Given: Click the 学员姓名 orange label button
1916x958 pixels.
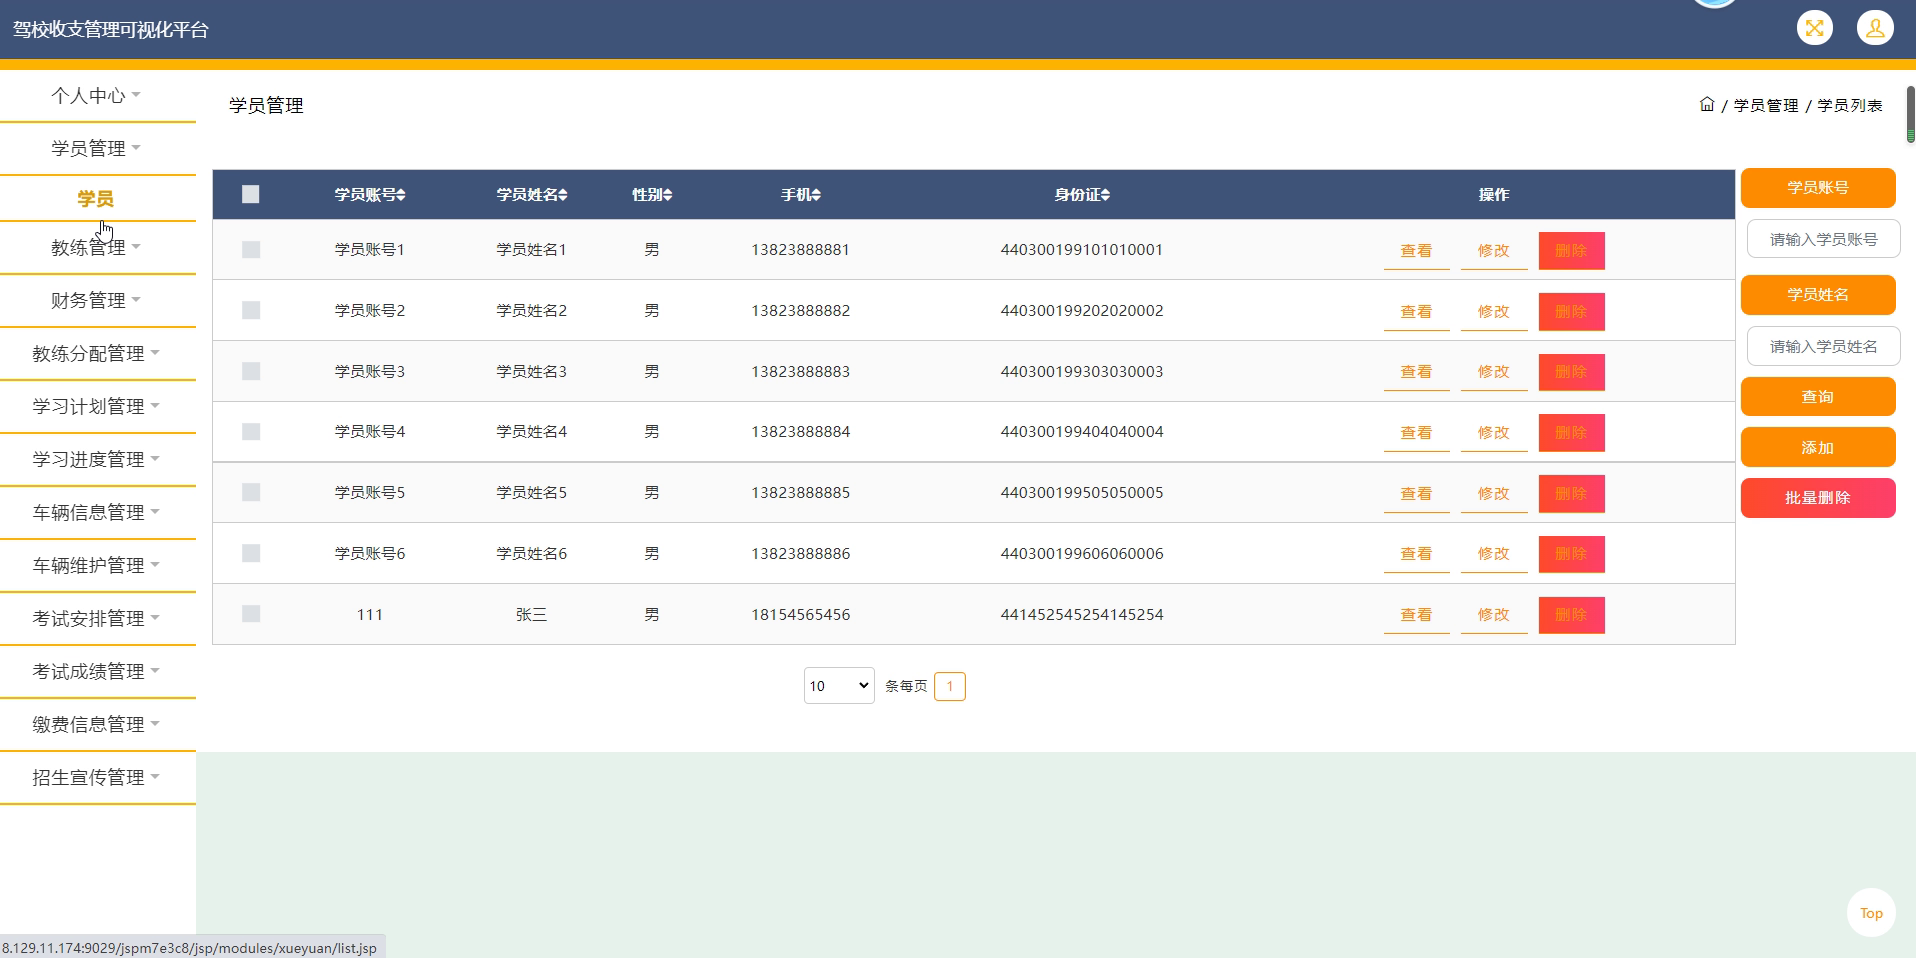Looking at the screenshot, I should tap(1818, 294).
